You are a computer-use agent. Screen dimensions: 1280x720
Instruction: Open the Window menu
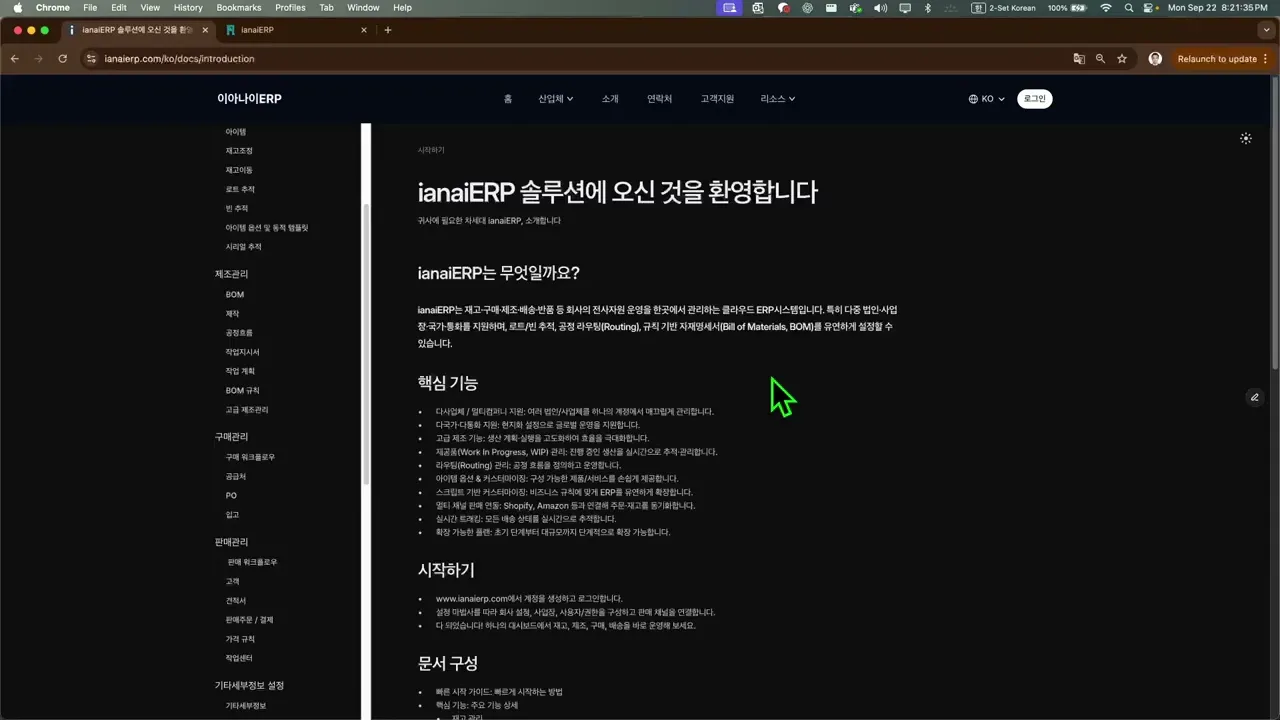point(363,7)
